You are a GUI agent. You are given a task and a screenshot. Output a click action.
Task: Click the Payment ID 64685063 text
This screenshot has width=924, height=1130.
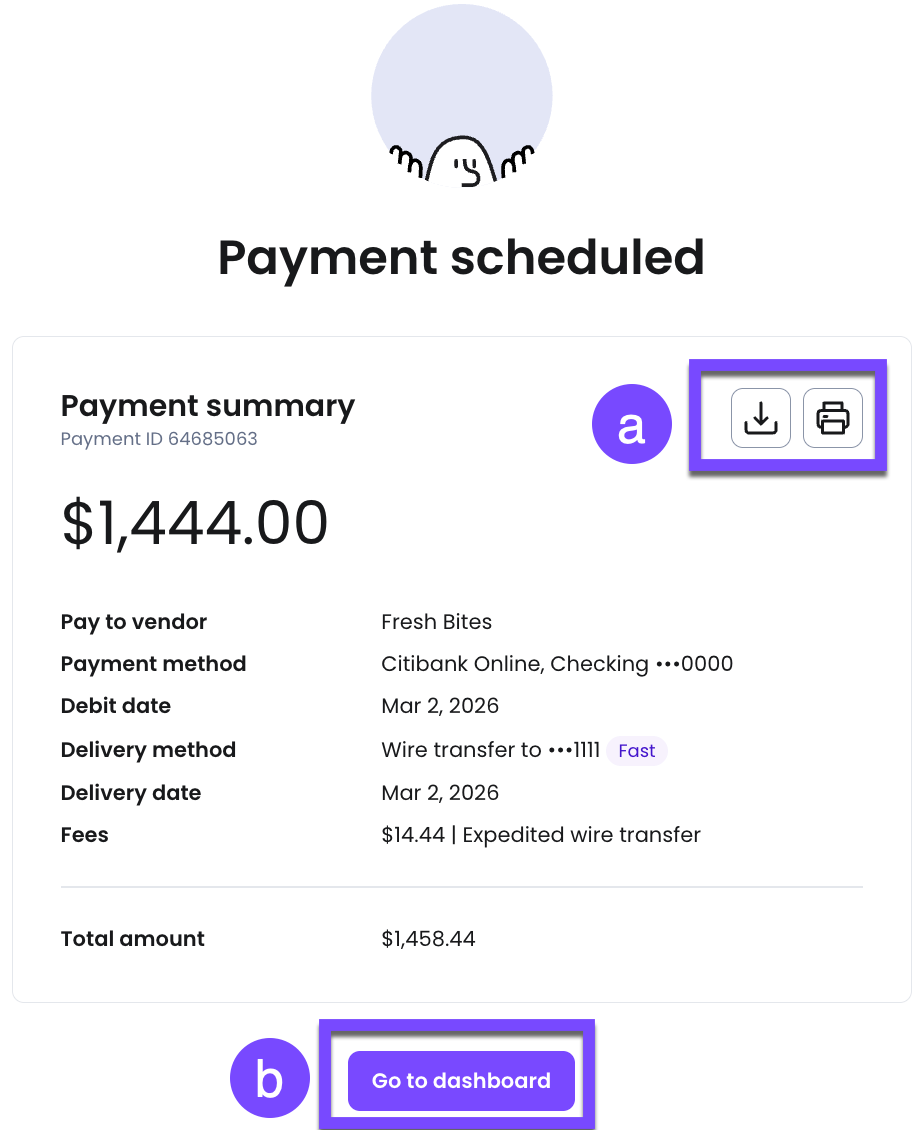(x=159, y=439)
